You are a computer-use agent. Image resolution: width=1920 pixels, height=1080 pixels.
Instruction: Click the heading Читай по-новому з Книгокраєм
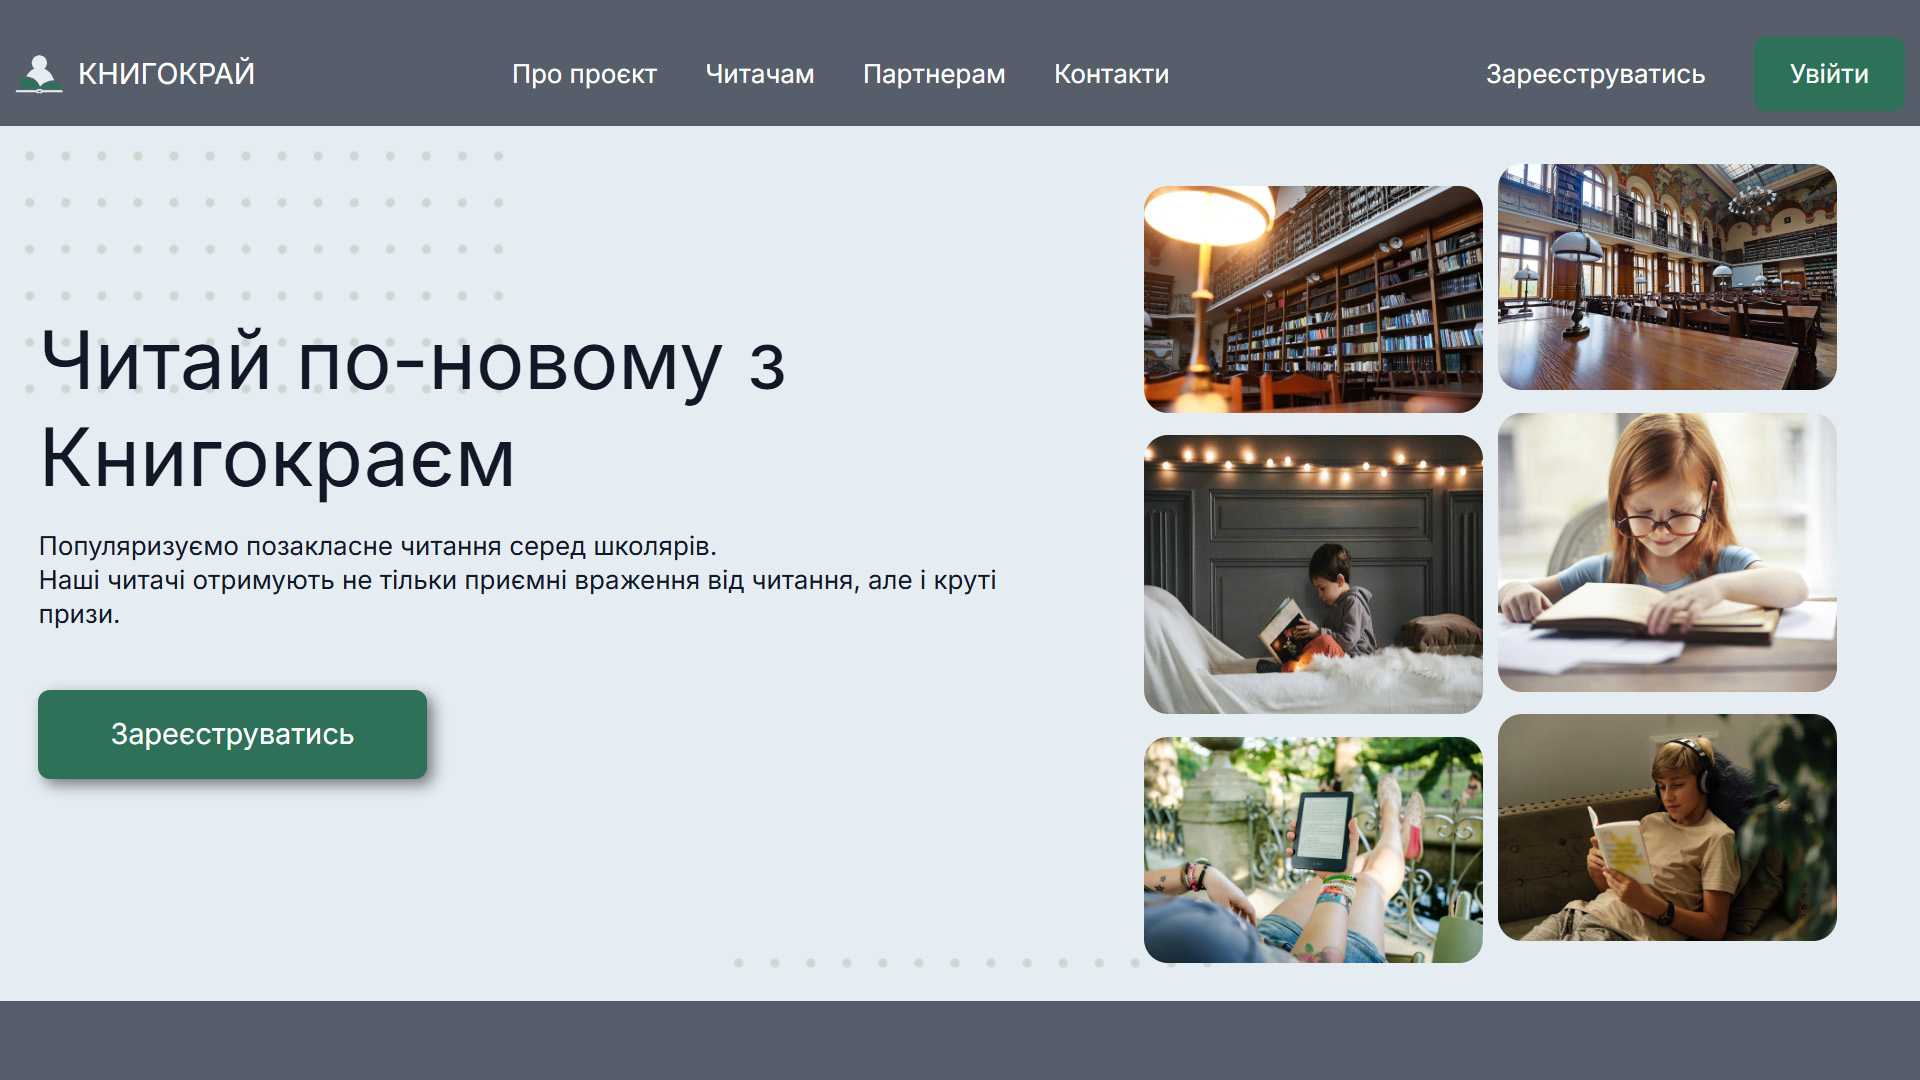[x=410, y=410]
